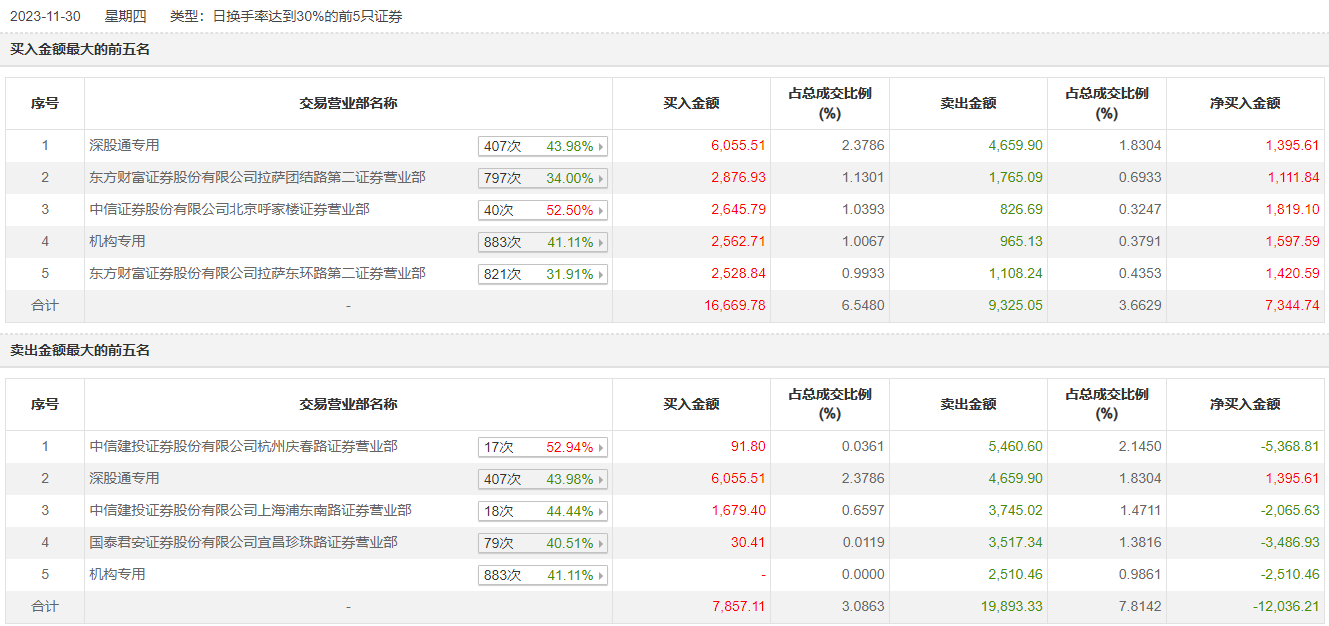Click 机构专用 in the bottom sell table
Image resolution: width=1329 pixels, height=626 pixels.
point(117,575)
